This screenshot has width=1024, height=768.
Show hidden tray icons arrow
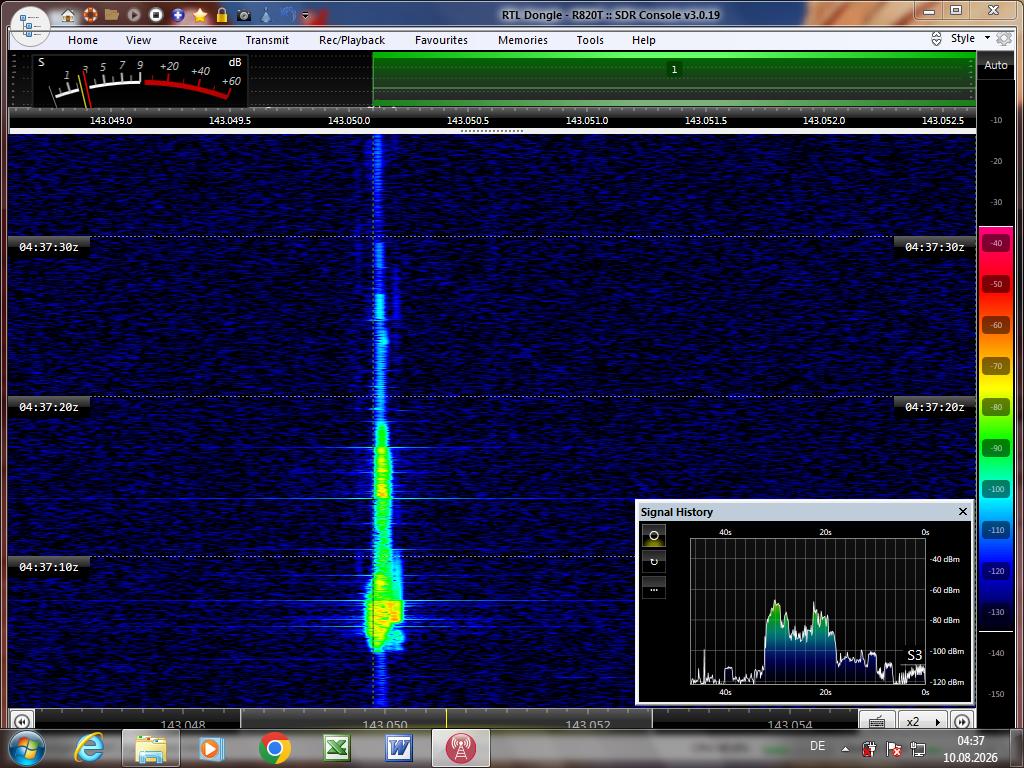846,749
